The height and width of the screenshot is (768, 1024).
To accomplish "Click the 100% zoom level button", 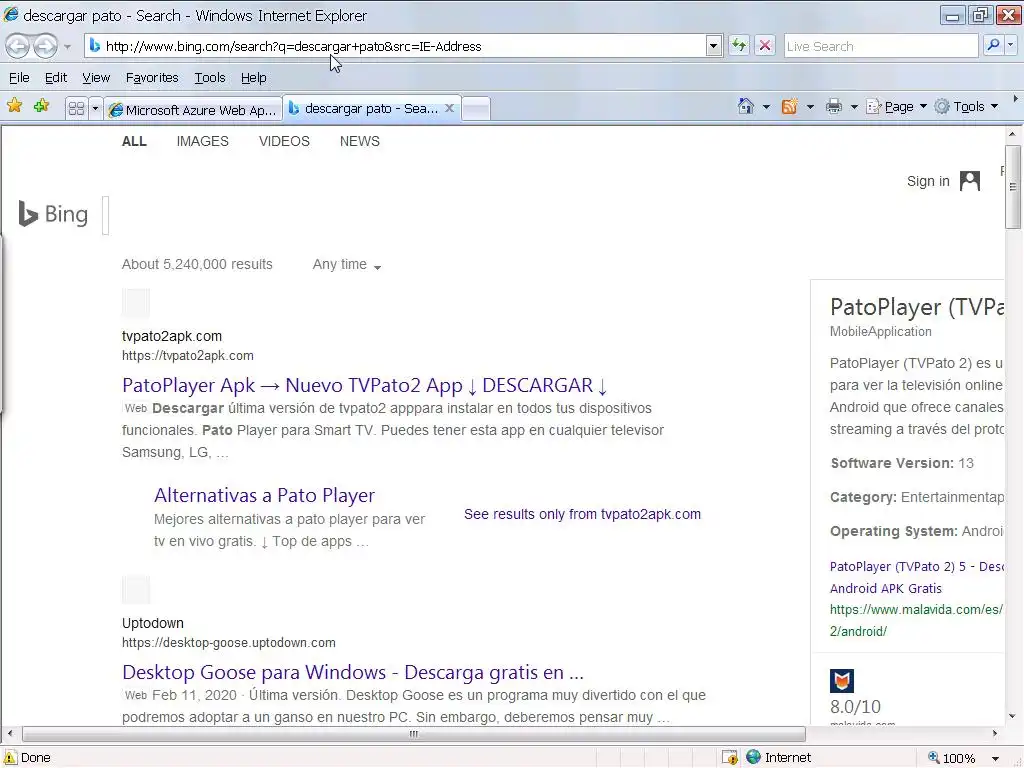I will 952,758.
